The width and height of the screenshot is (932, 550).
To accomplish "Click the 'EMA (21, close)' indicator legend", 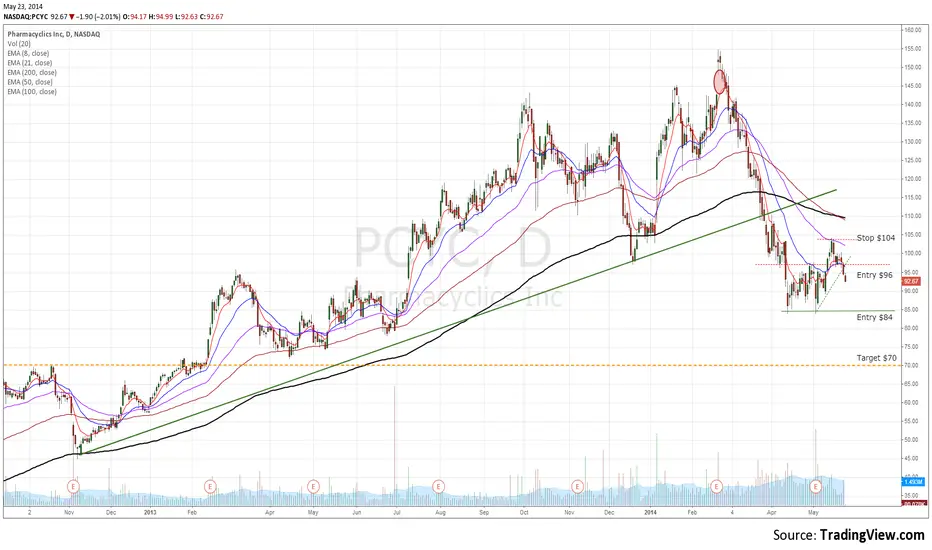I will click(30, 63).
